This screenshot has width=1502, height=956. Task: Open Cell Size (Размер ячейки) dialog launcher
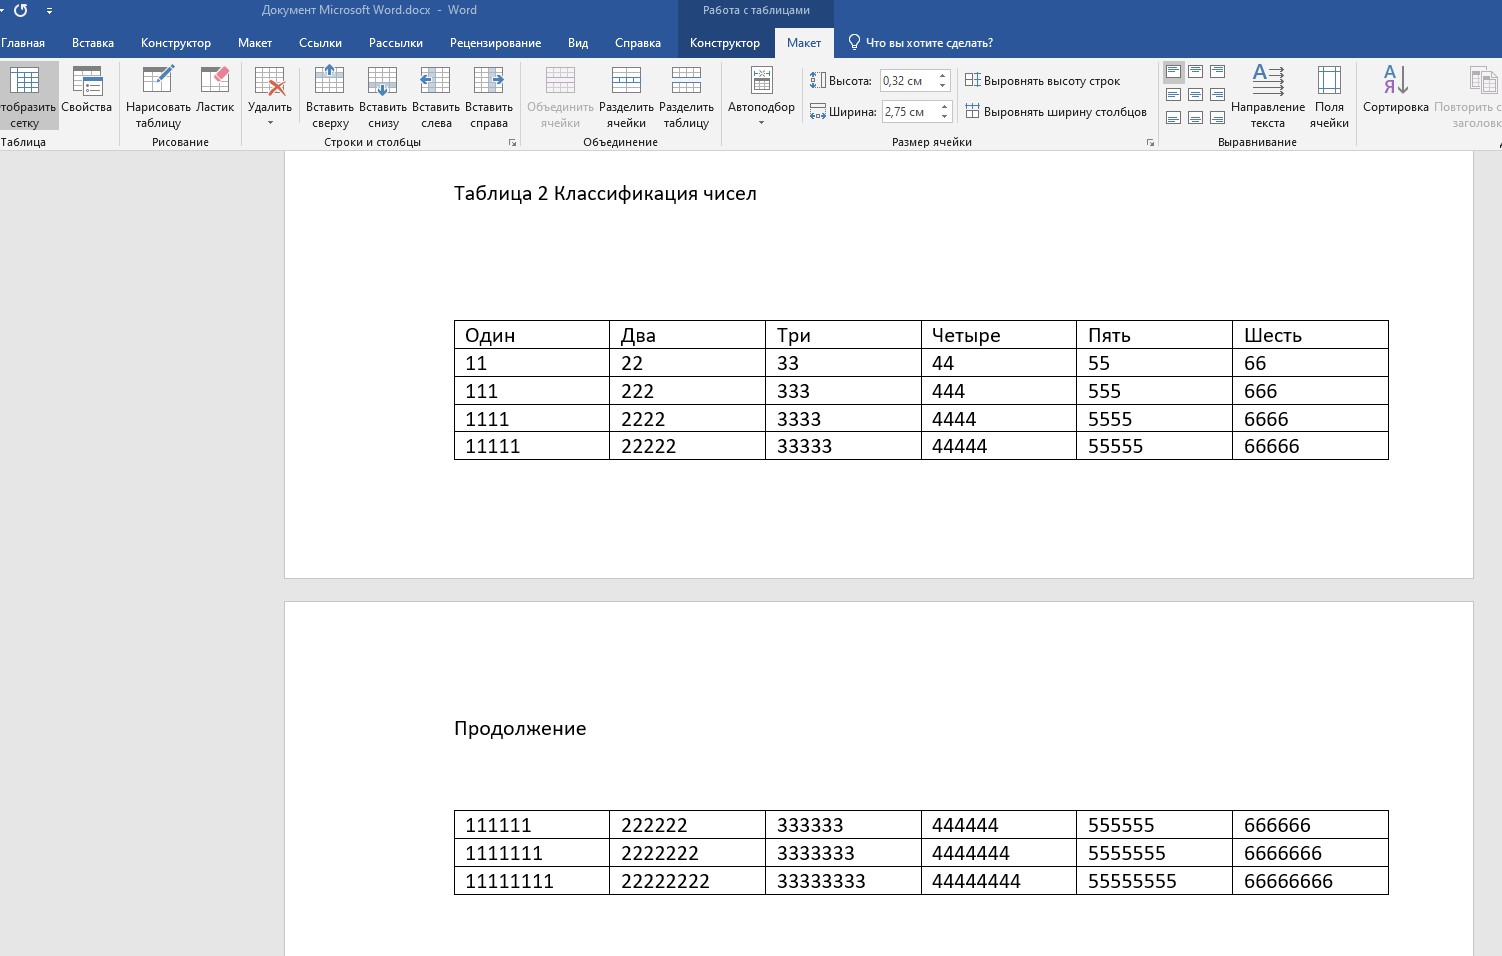click(x=1150, y=143)
